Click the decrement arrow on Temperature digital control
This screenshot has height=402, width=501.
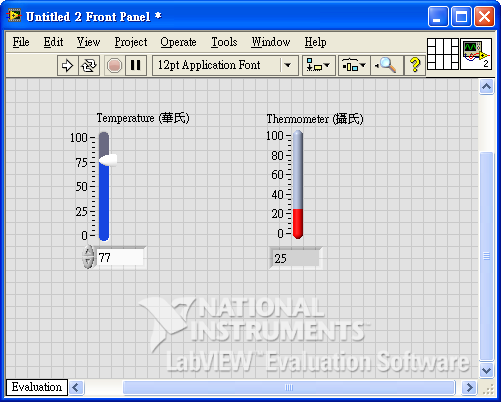88,262
